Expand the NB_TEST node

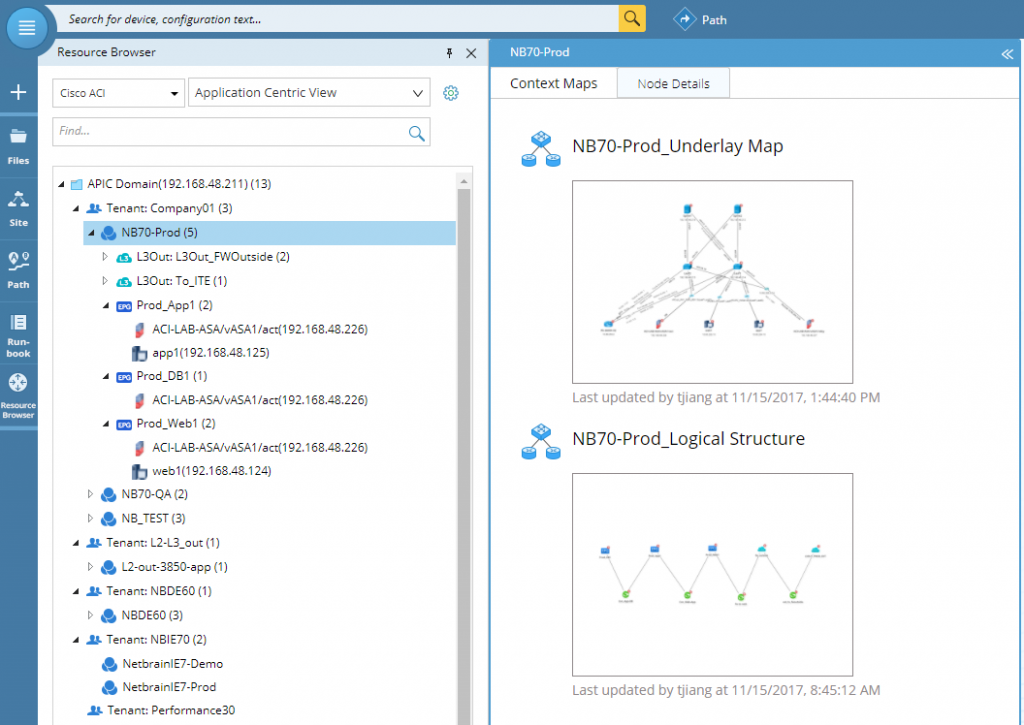pyautogui.click(x=90, y=519)
